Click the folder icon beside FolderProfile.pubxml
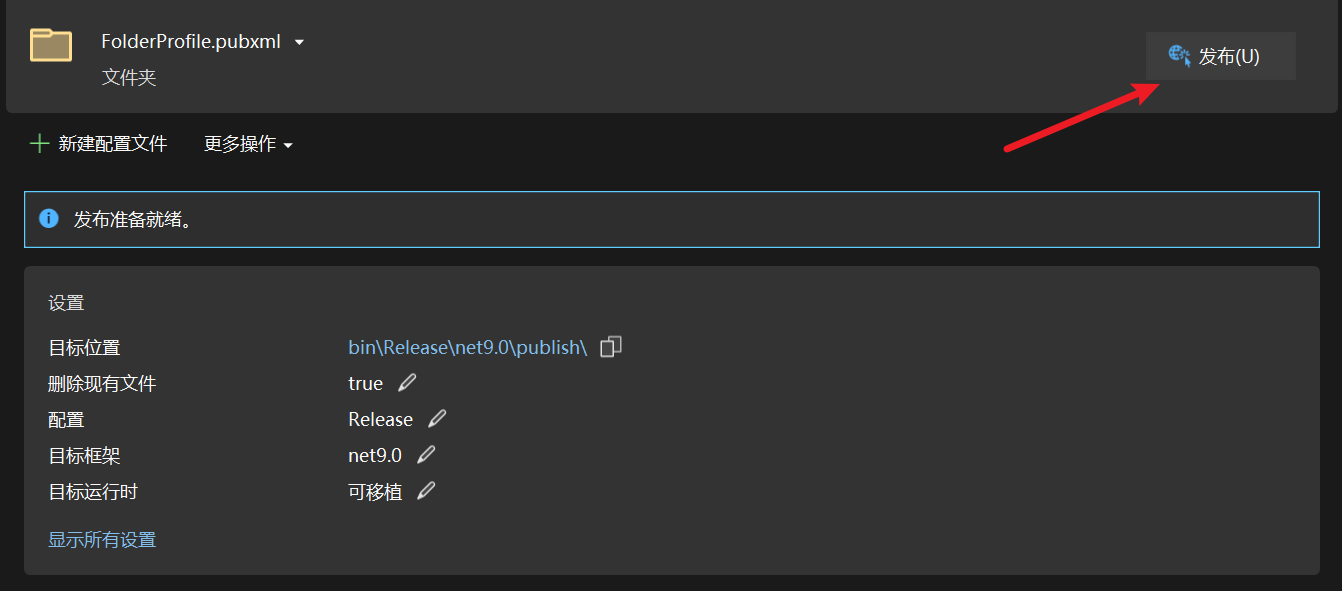Screen dimensions: 1342x591 click(50, 45)
